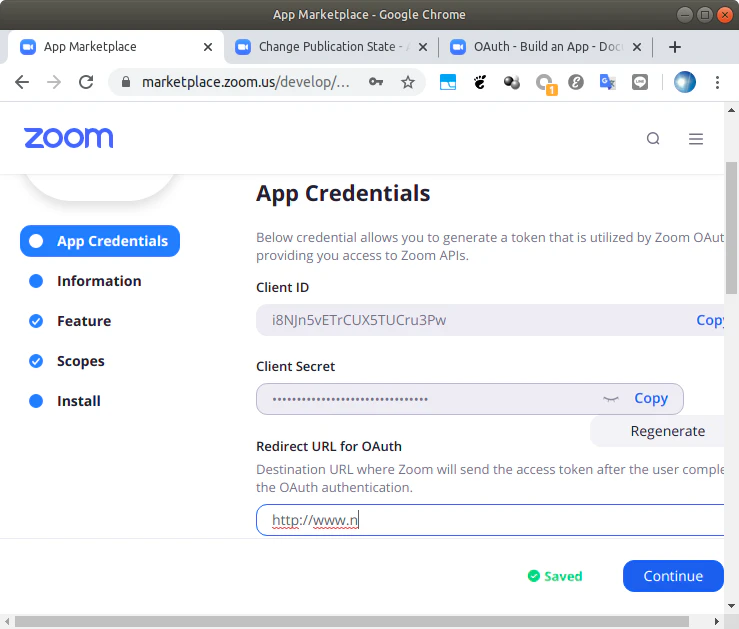739x629 pixels.
Task: Click the lock icon in the address bar
Action: pyautogui.click(x=126, y=82)
